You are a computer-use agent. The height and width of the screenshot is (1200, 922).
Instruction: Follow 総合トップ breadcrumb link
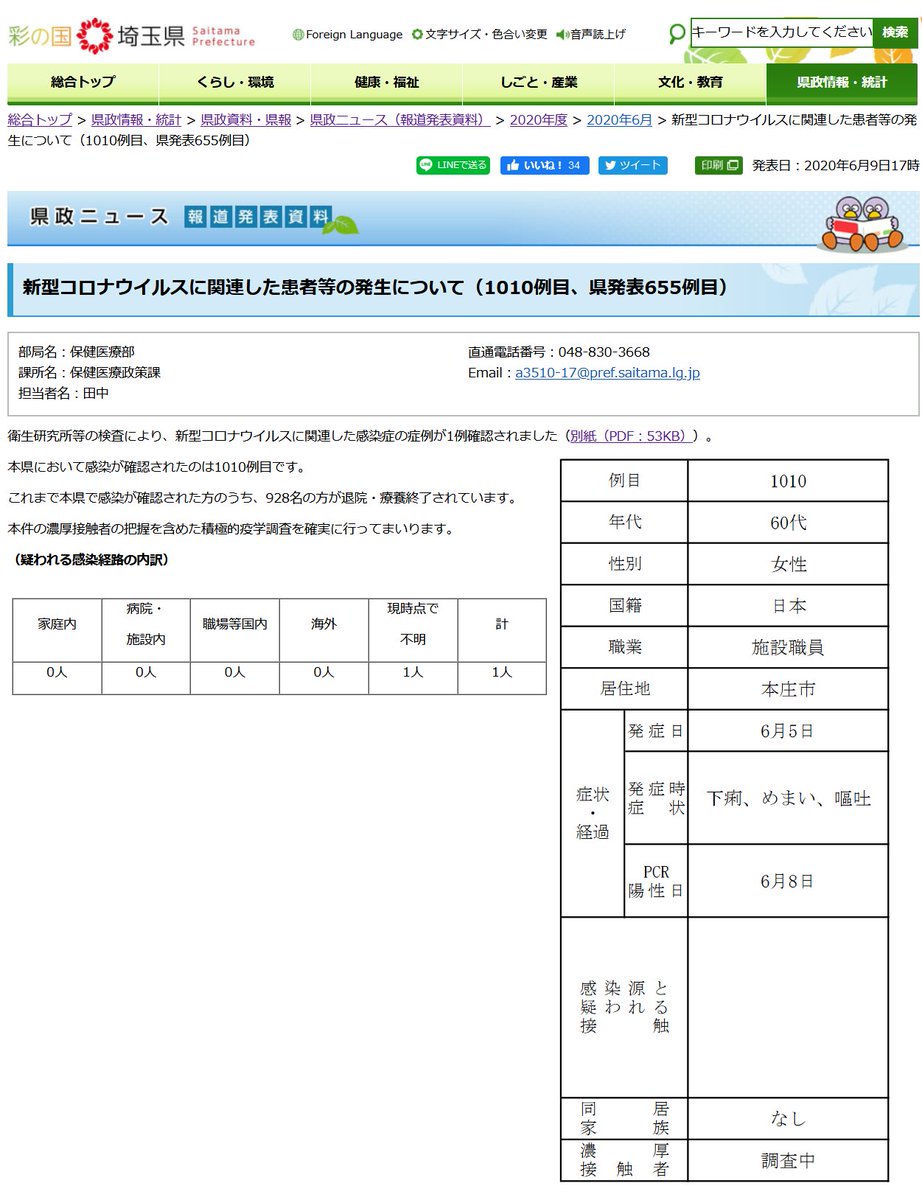(40, 120)
